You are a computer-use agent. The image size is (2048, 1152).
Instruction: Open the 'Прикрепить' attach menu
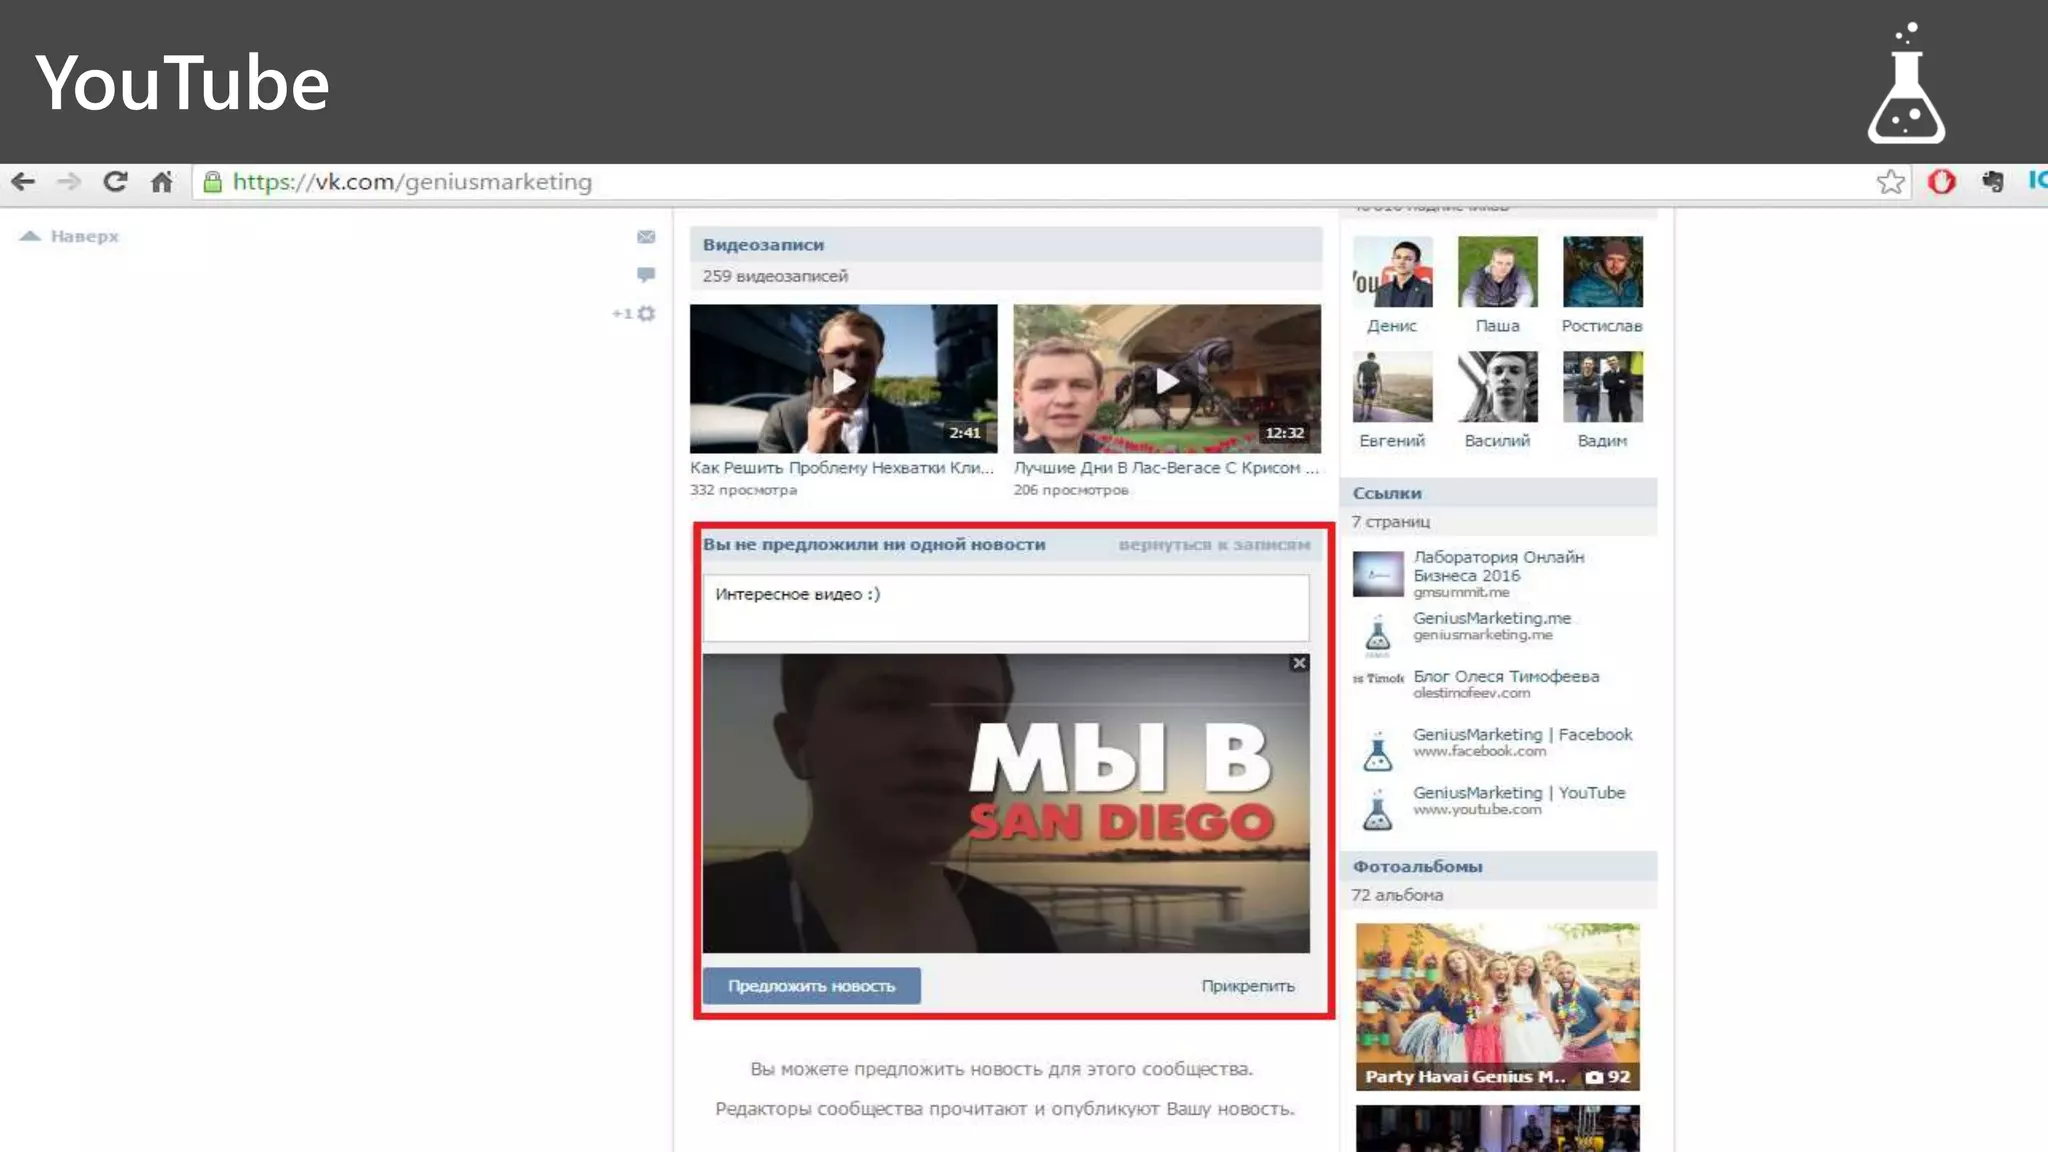point(1248,986)
